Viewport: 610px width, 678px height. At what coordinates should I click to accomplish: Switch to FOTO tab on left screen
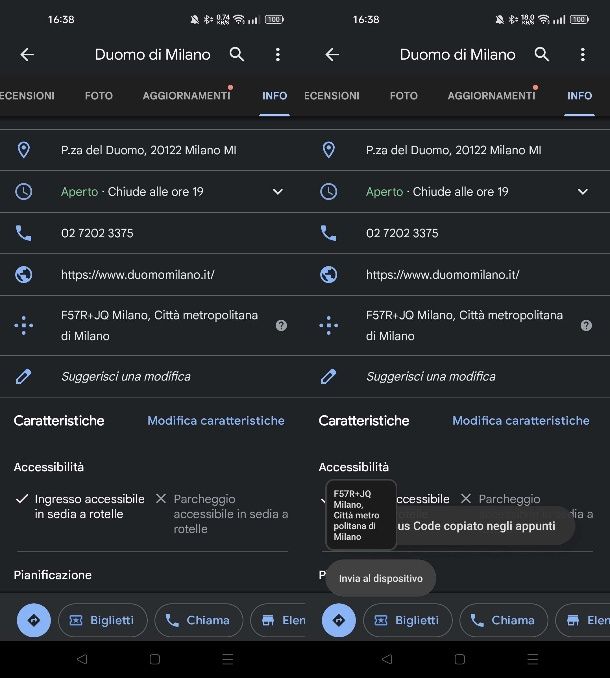99,96
